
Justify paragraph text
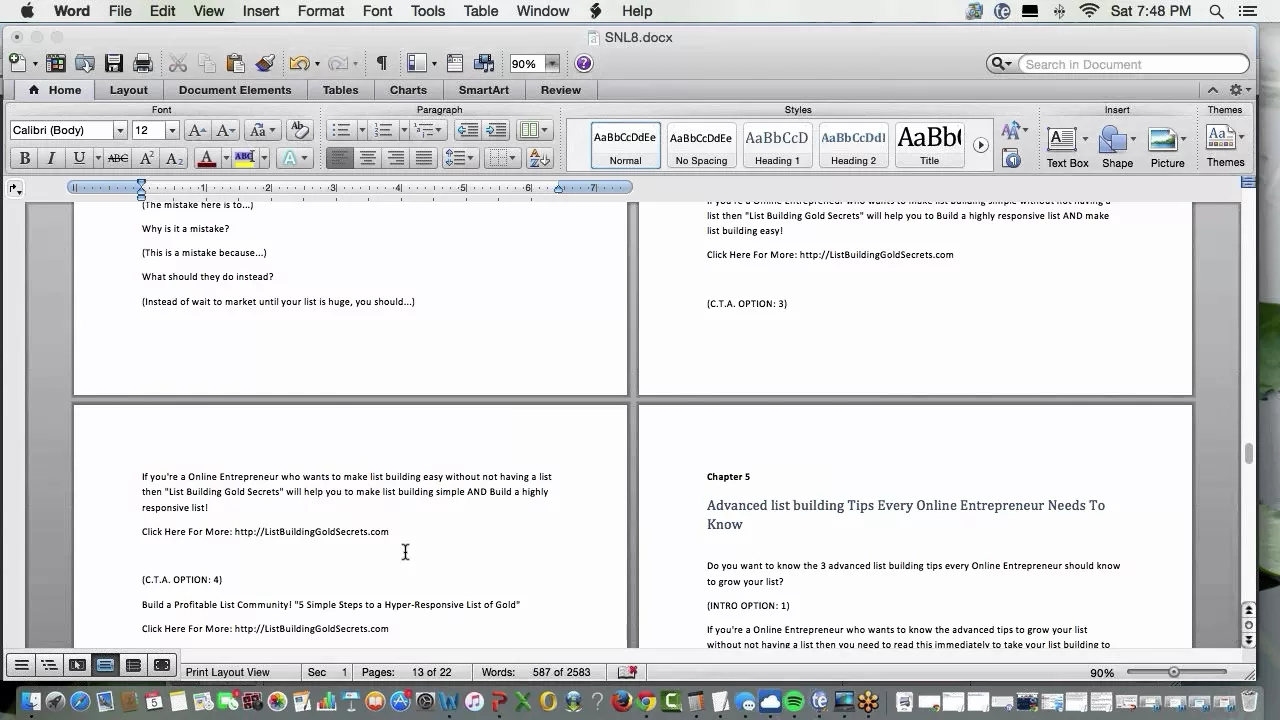click(x=424, y=158)
